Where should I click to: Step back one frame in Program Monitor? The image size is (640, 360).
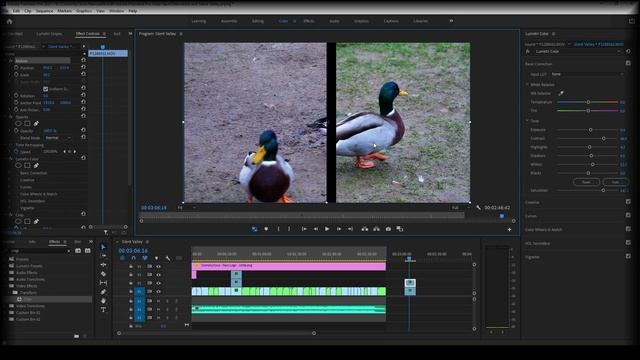point(316,229)
